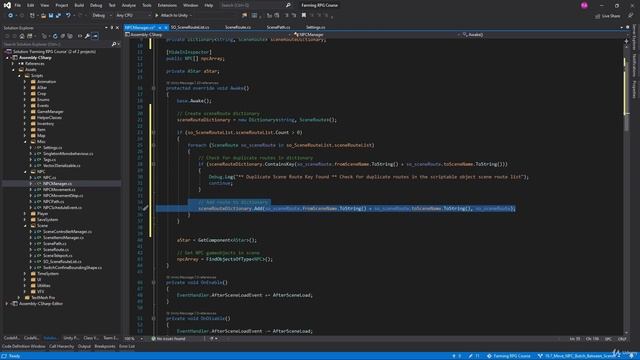Screen dimensions: 640x360
Task: Switch to the SO_SceneRouteList.cs tab
Action: [x=190, y=27]
